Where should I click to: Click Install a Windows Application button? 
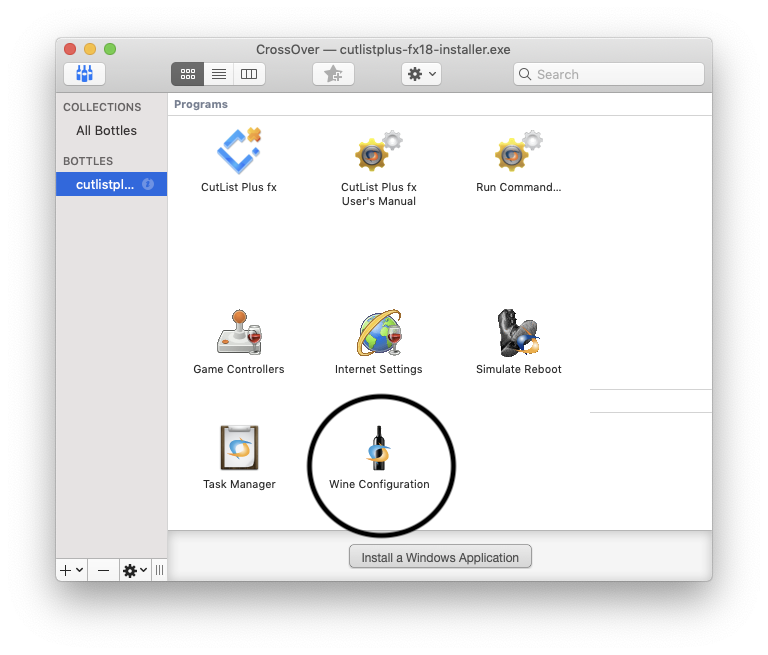pyautogui.click(x=440, y=557)
